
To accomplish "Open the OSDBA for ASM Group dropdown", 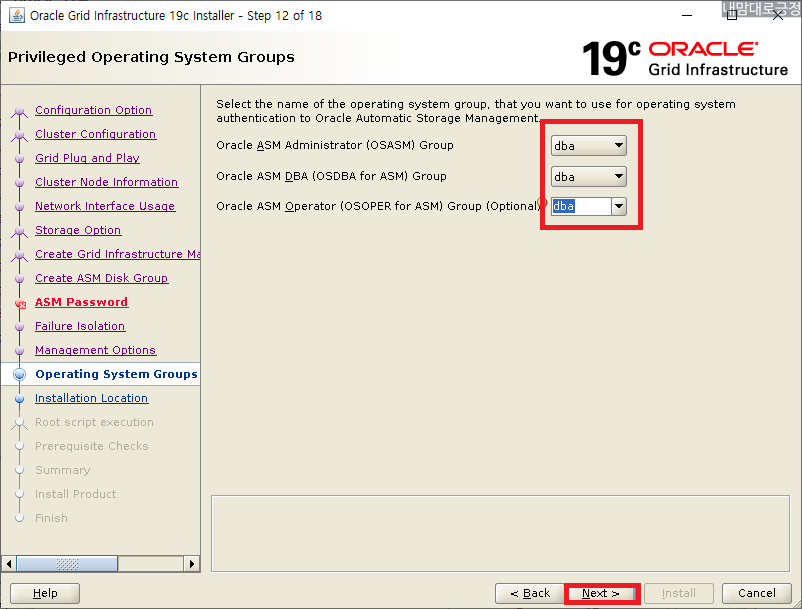I will (x=588, y=176).
